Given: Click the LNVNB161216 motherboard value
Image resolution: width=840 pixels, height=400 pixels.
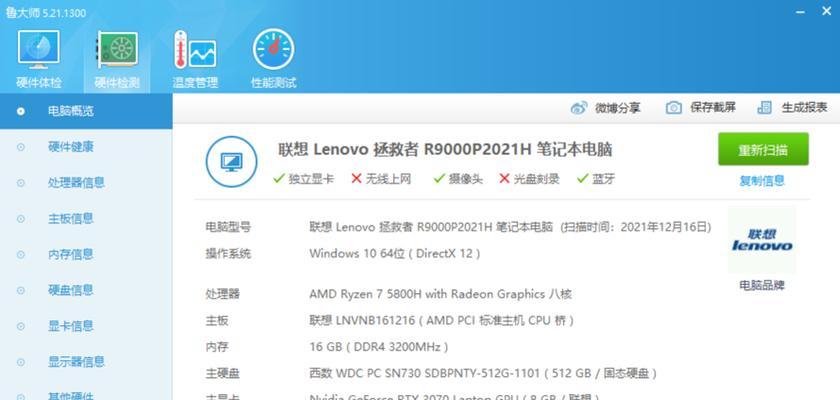Looking at the screenshot, I should 442,321.
